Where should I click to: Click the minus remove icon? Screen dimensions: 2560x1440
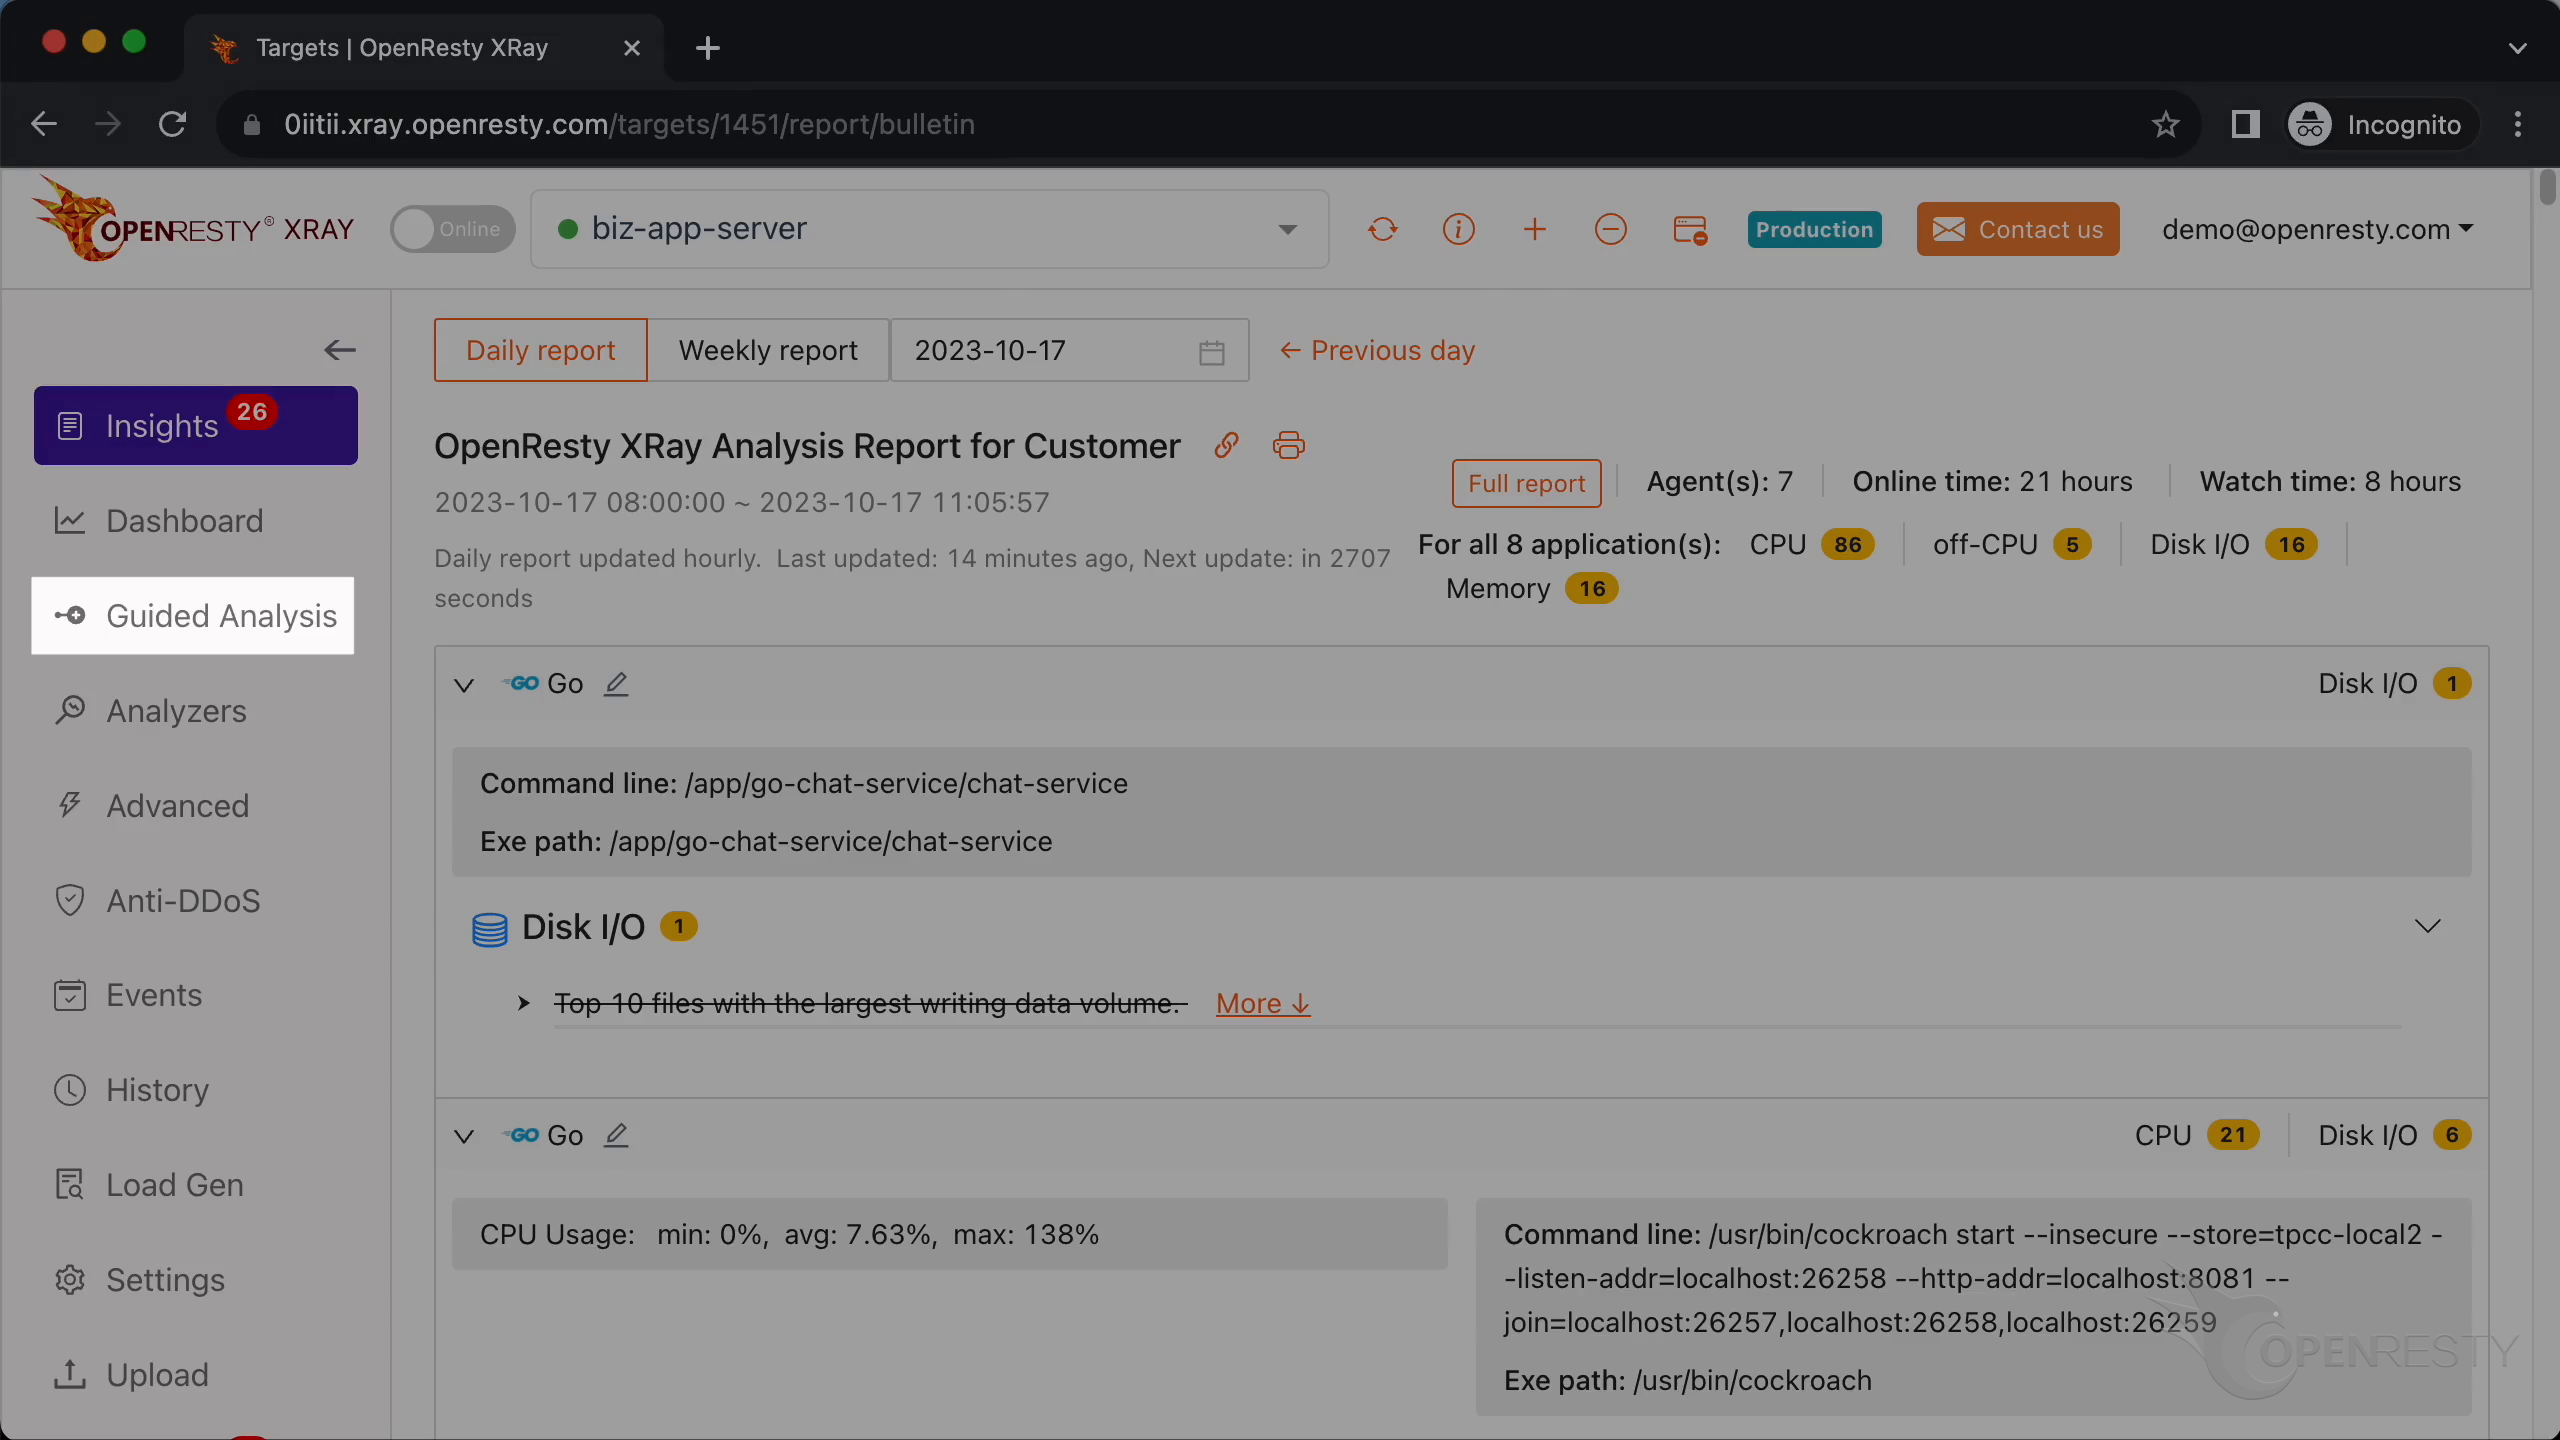(1610, 230)
